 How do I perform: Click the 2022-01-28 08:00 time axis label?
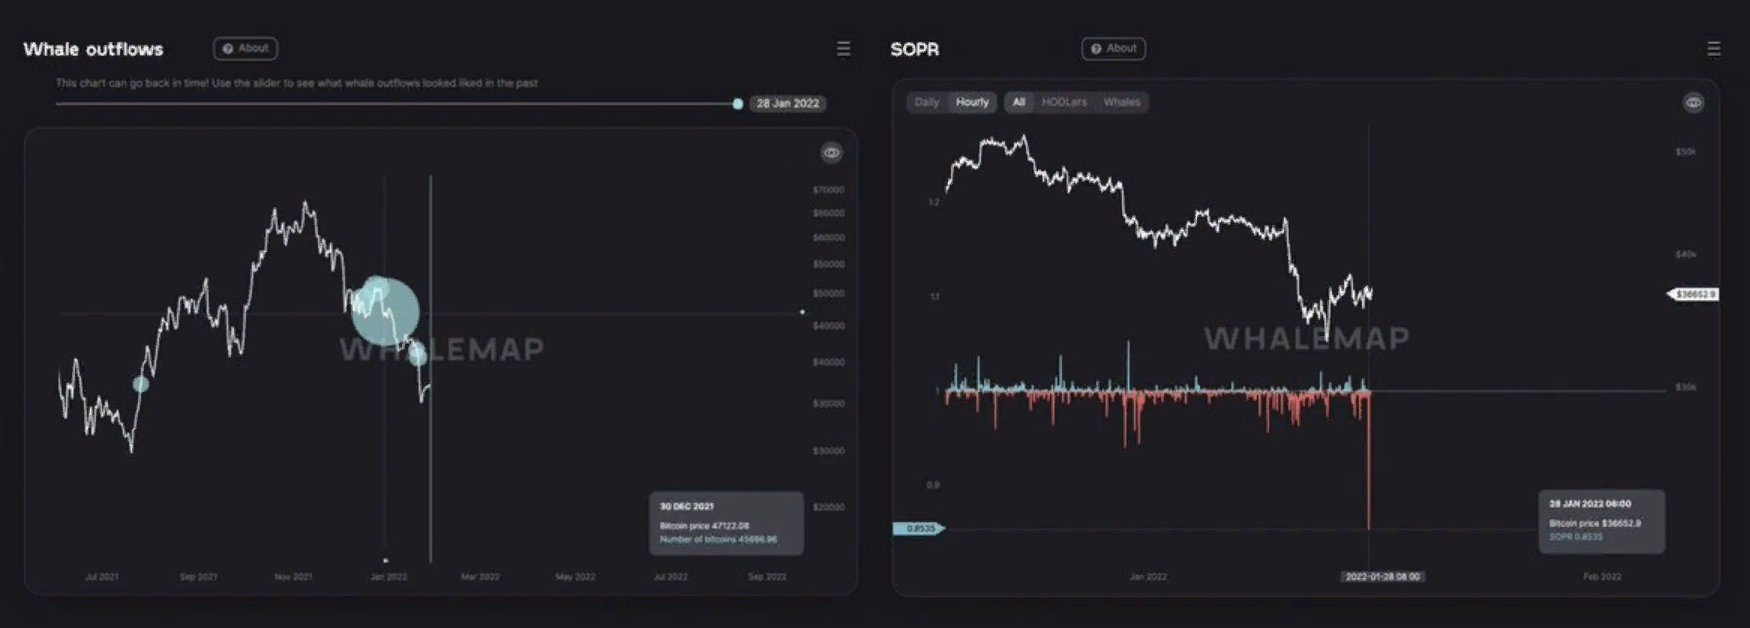(1382, 577)
